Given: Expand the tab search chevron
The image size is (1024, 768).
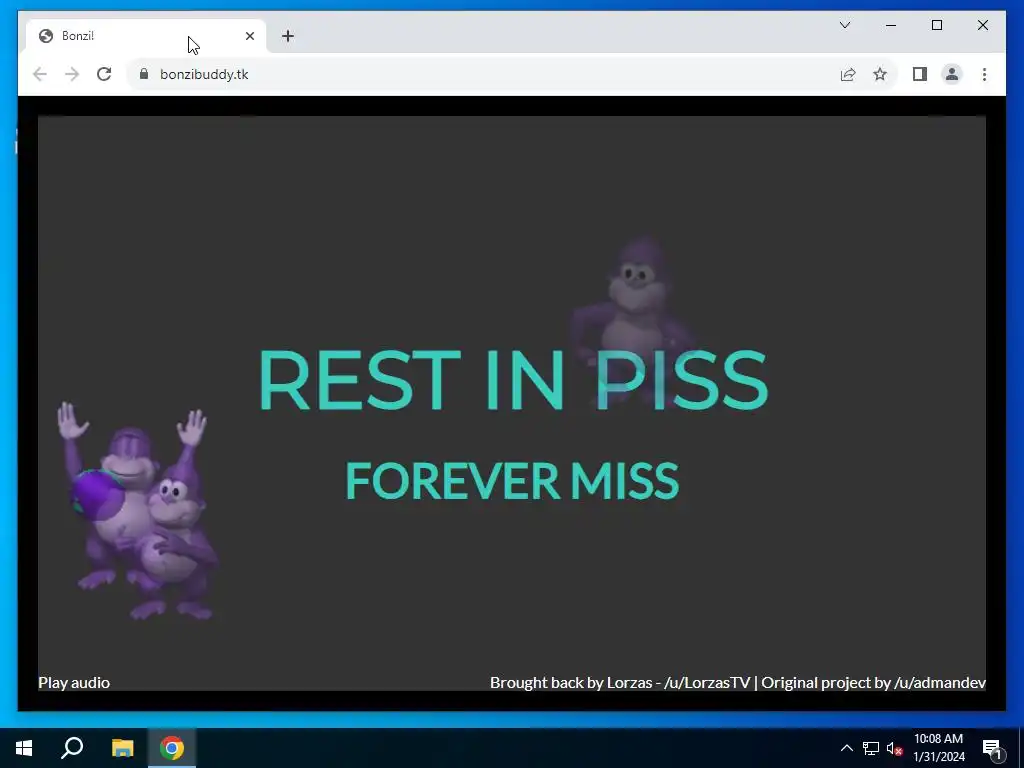Looking at the screenshot, I should point(844,25).
